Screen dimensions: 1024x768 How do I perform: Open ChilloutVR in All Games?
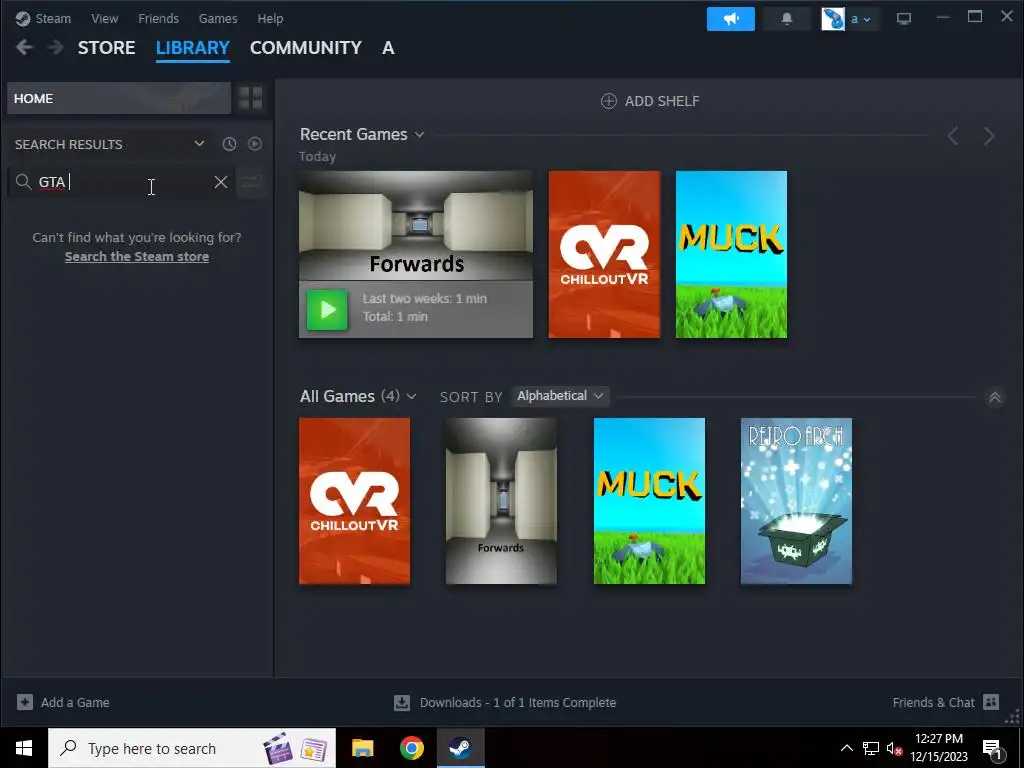pyautogui.click(x=355, y=501)
